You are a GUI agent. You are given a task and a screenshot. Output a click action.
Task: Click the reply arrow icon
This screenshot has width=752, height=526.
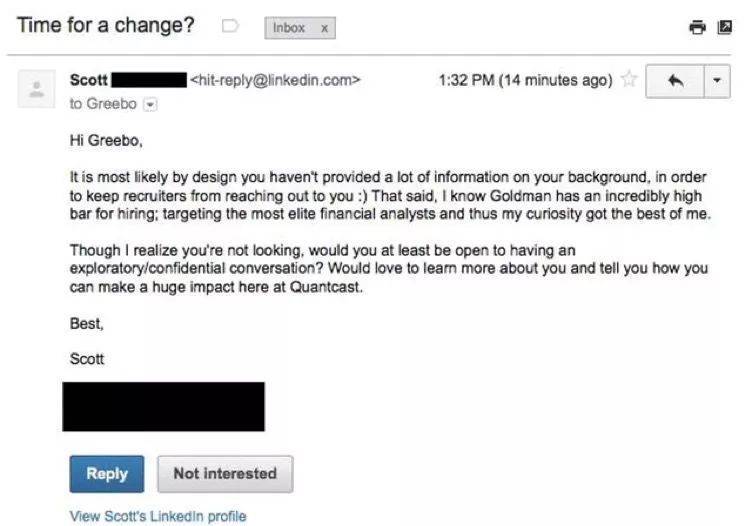point(675,81)
